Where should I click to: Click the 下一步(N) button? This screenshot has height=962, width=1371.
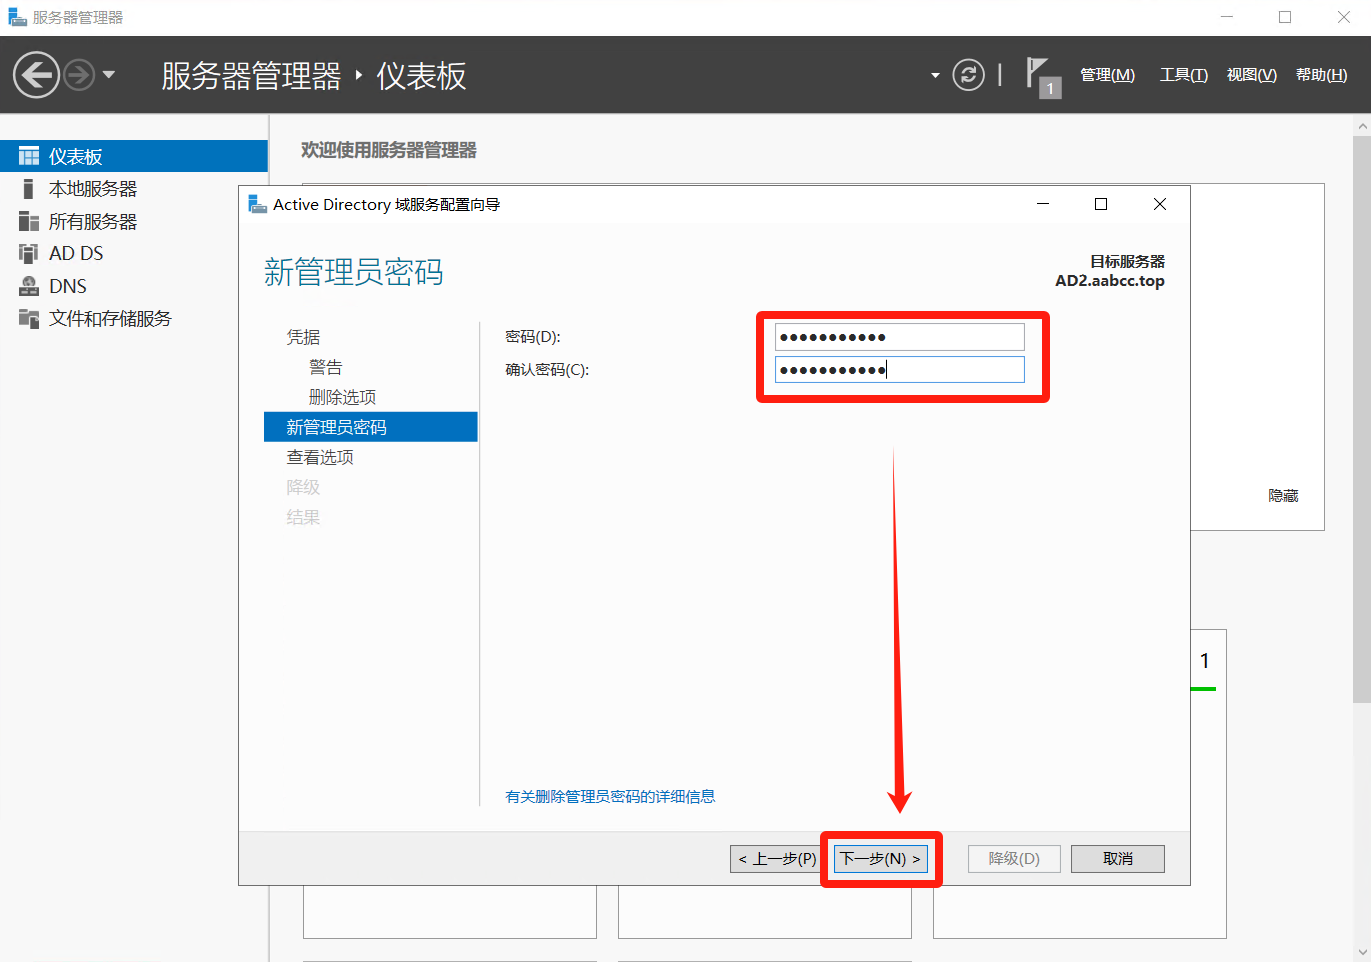tap(880, 859)
